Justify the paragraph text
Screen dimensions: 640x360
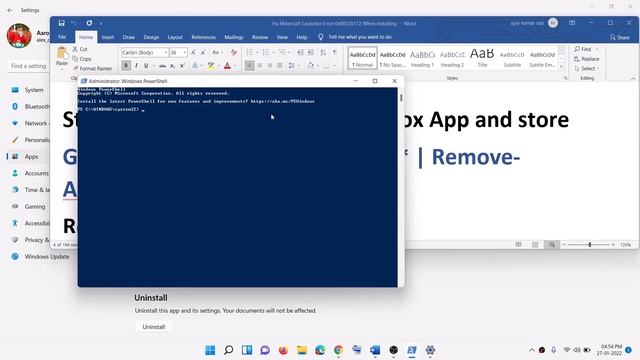pyautogui.click(x=280, y=65)
